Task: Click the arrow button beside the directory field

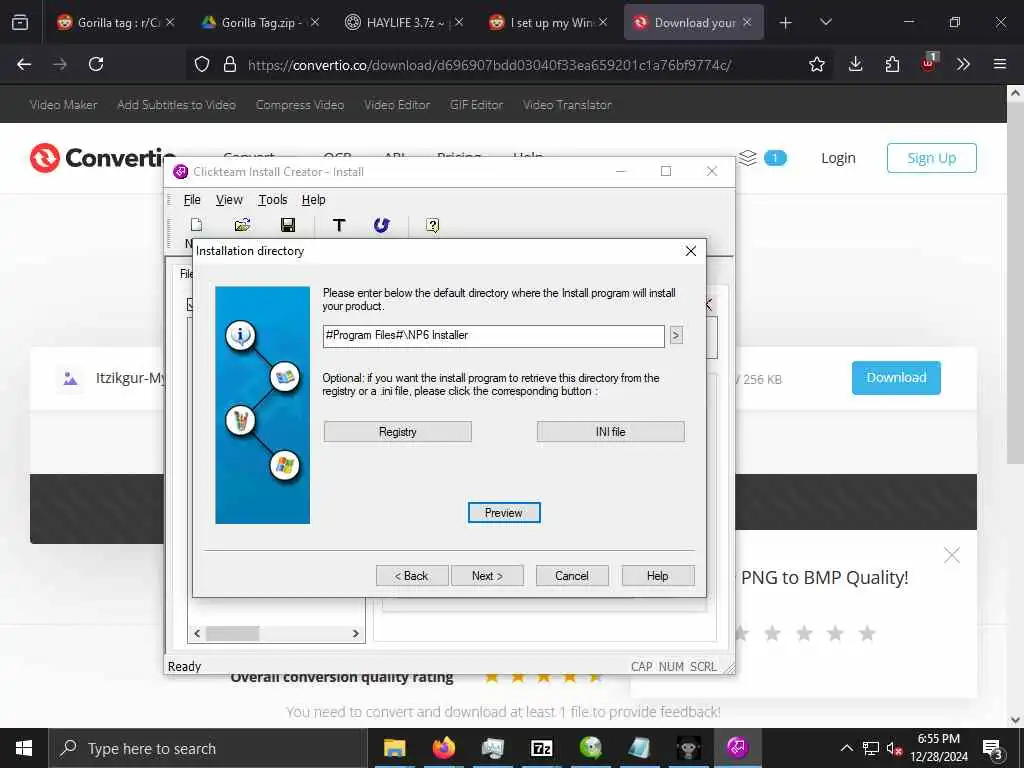Action: [x=676, y=336]
